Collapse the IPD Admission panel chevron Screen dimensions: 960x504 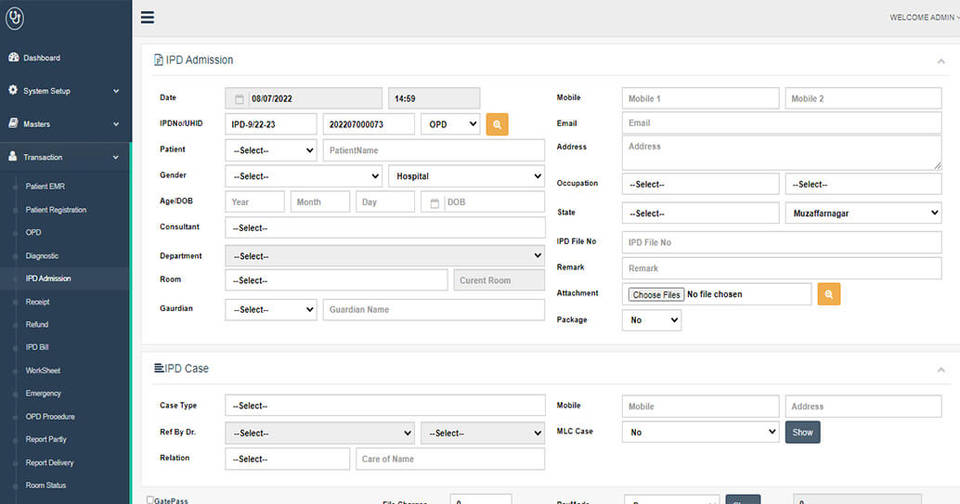[941, 61]
